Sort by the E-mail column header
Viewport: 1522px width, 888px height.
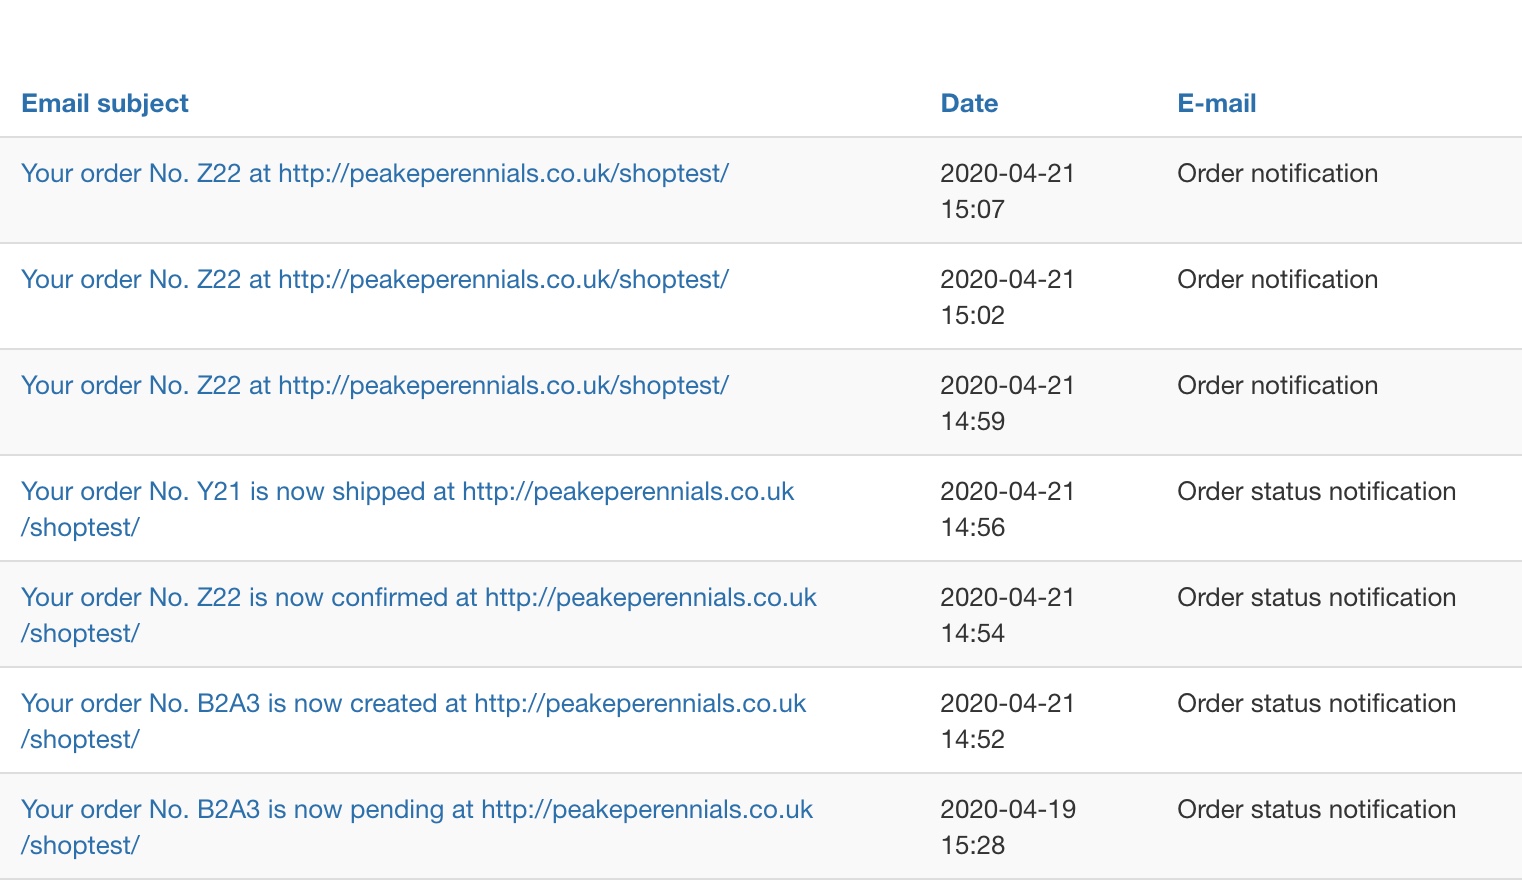pos(1216,103)
